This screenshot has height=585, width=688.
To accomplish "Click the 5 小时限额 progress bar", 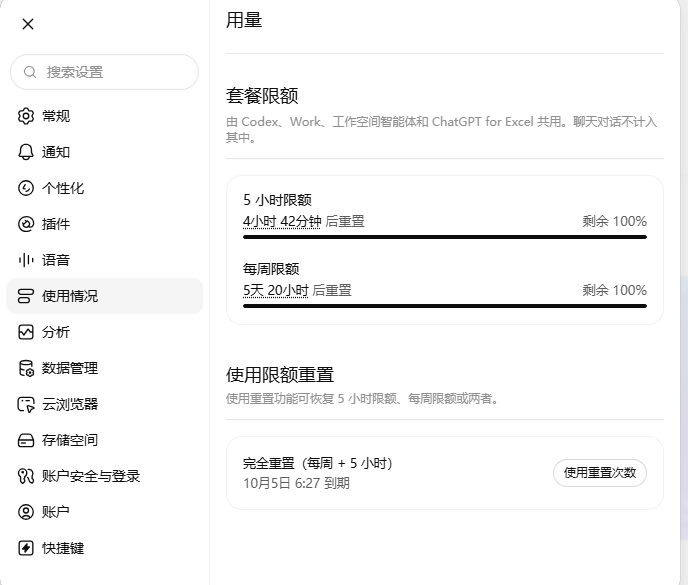I will click(445, 237).
